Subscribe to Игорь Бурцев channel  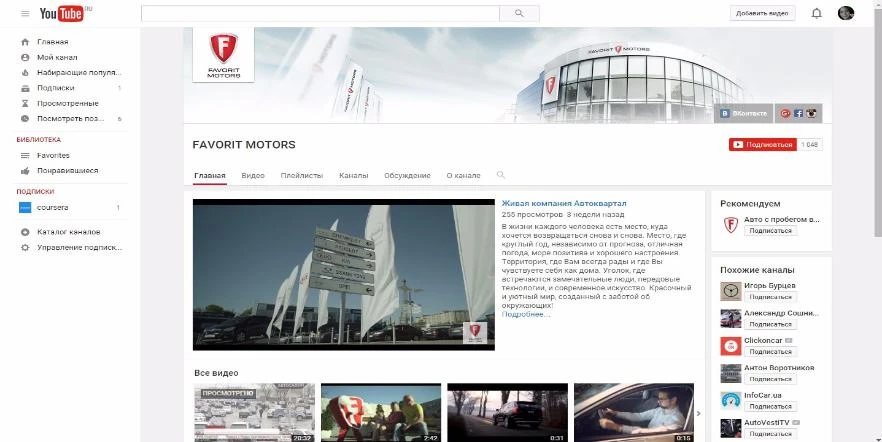point(770,297)
